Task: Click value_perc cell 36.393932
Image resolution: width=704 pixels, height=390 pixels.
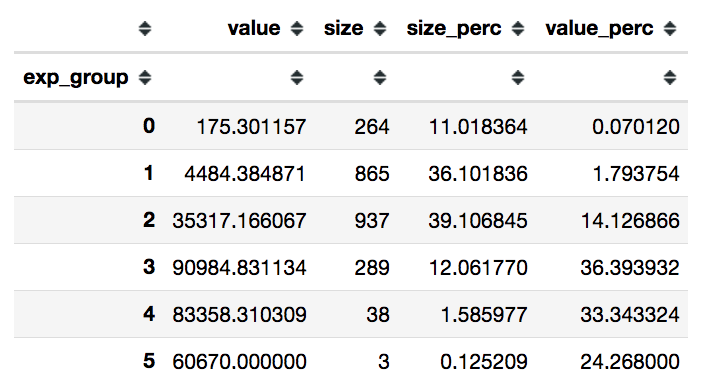Action: [630, 268]
